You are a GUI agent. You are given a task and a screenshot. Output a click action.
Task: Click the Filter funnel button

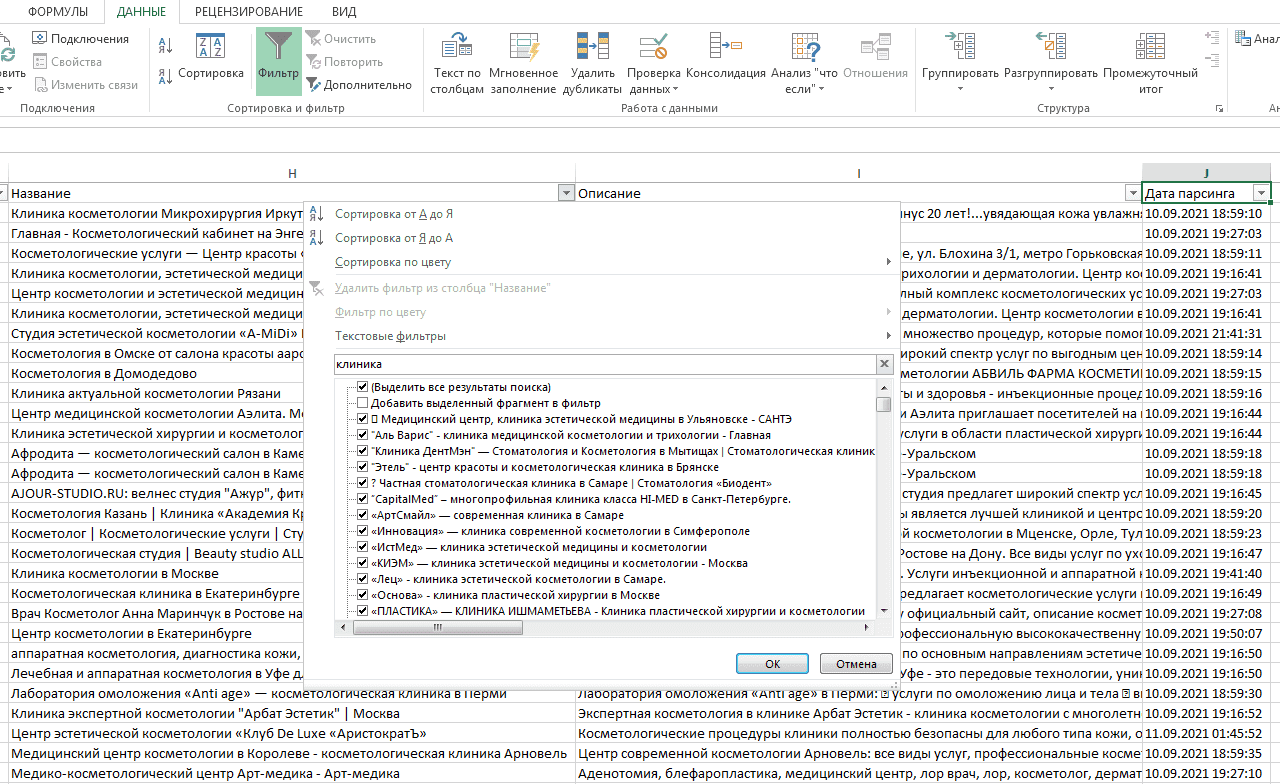tap(278, 60)
